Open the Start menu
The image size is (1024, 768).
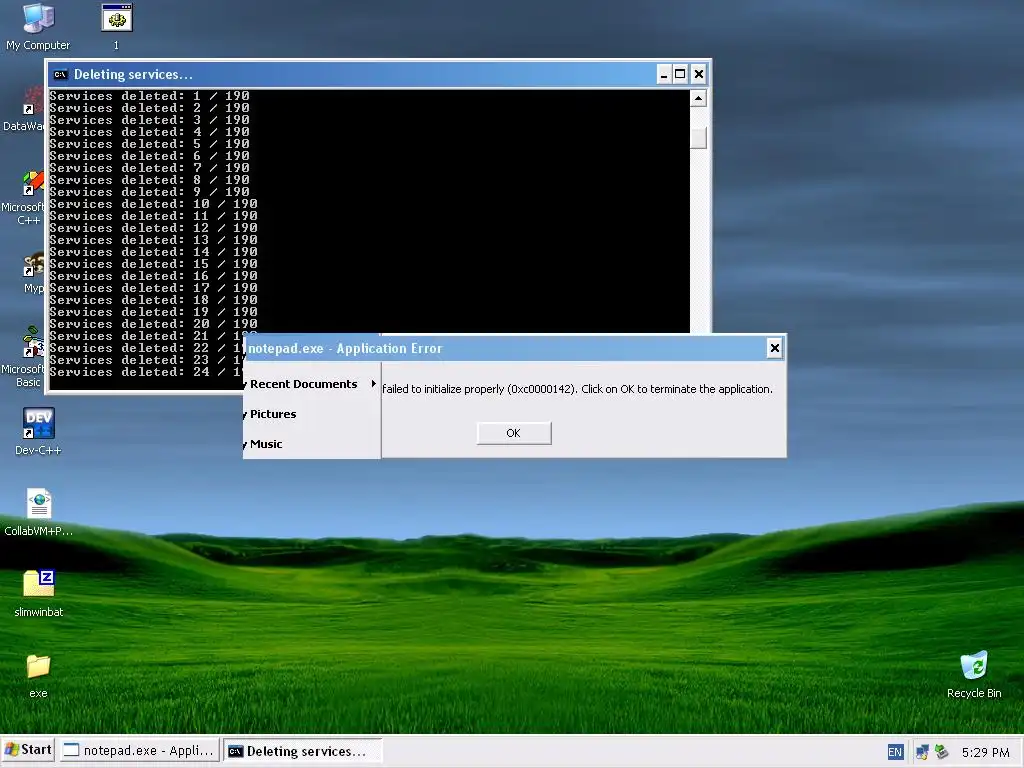(x=28, y=750)
